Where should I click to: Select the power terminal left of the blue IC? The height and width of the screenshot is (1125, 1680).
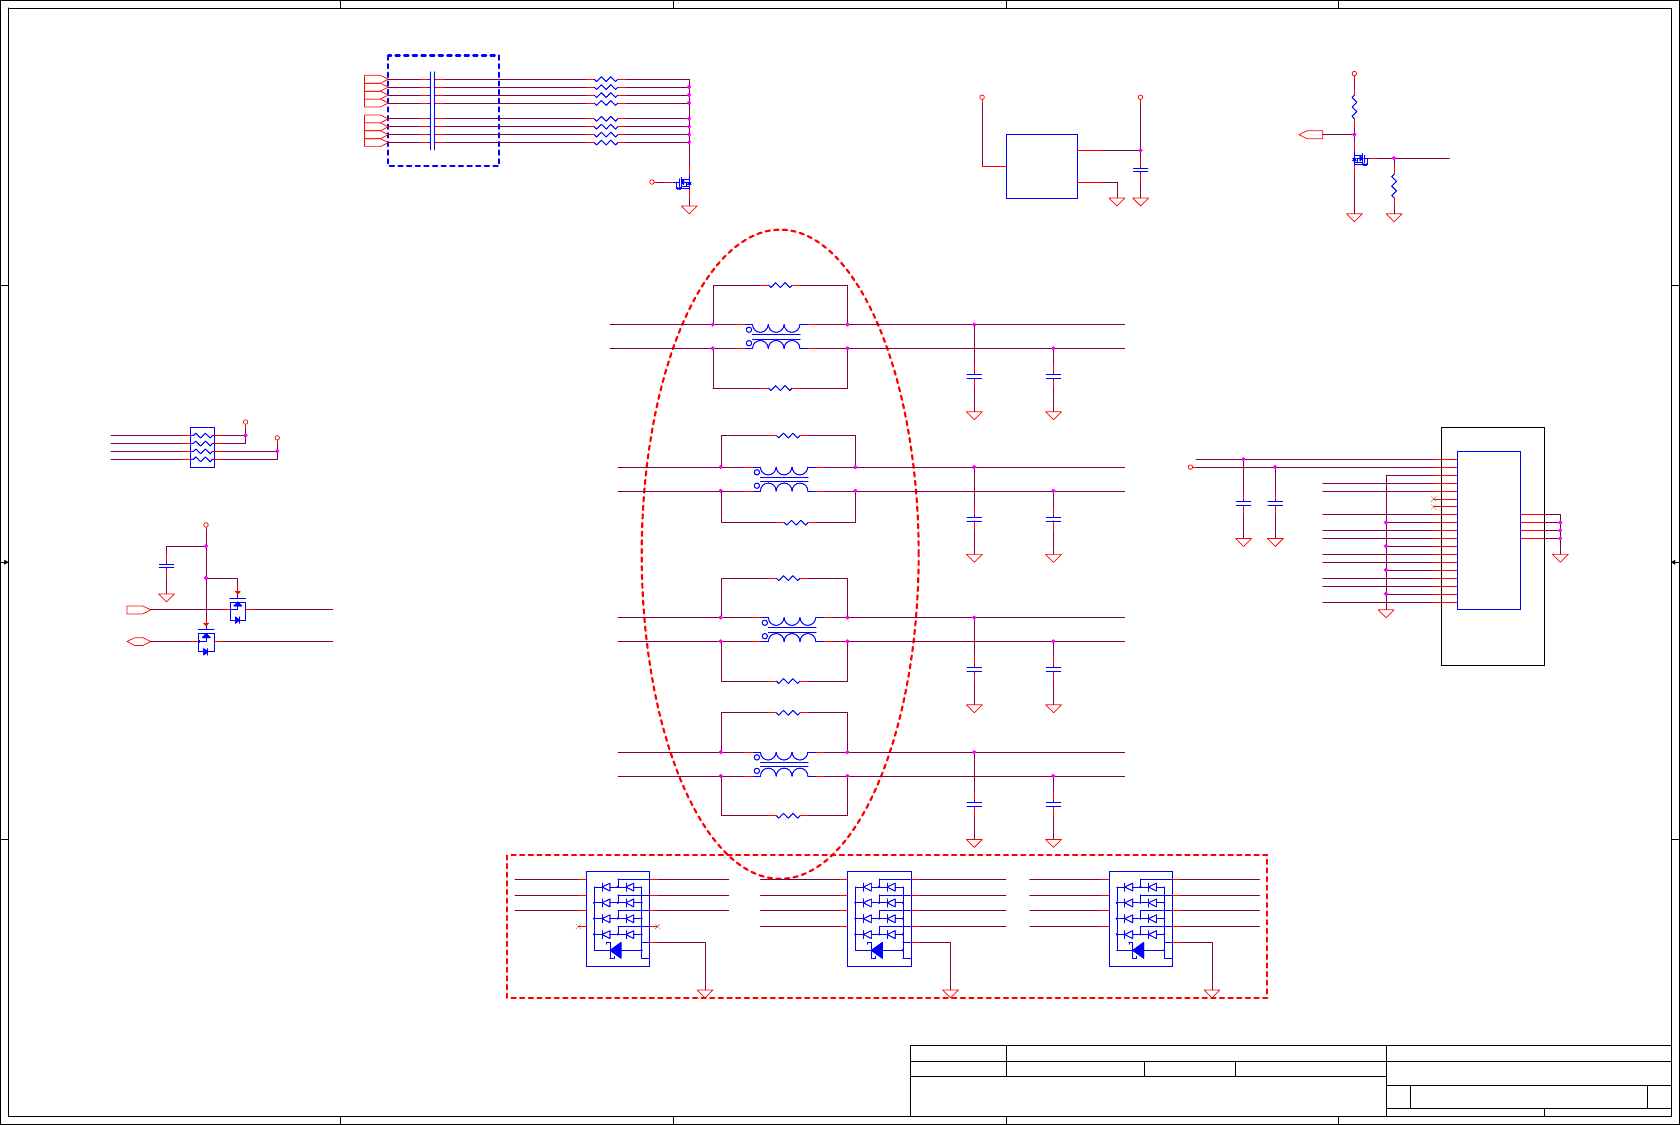(x=982, y=97)
